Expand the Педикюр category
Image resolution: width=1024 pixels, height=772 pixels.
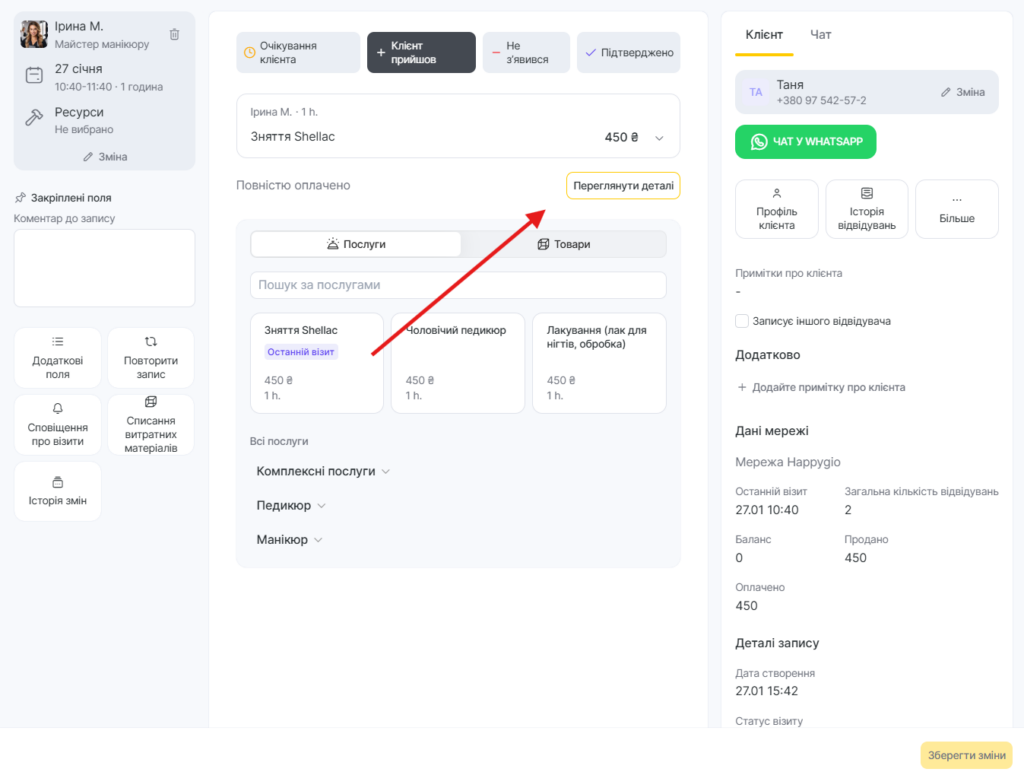click(x=291, y=506)
